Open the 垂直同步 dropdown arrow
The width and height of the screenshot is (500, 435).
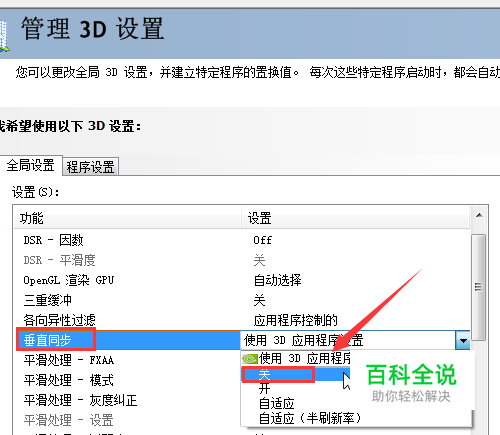tap(463, 340)
